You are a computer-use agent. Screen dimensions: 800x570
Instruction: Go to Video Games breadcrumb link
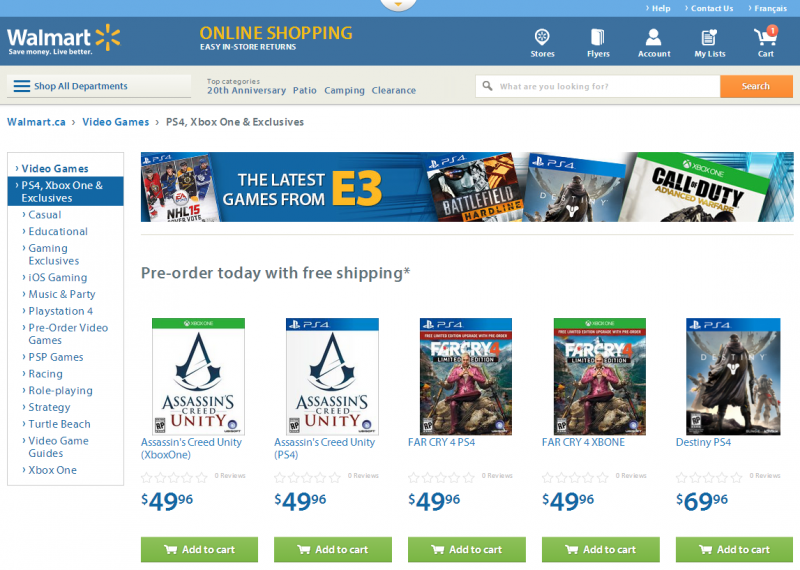click(x=116, y=122)
